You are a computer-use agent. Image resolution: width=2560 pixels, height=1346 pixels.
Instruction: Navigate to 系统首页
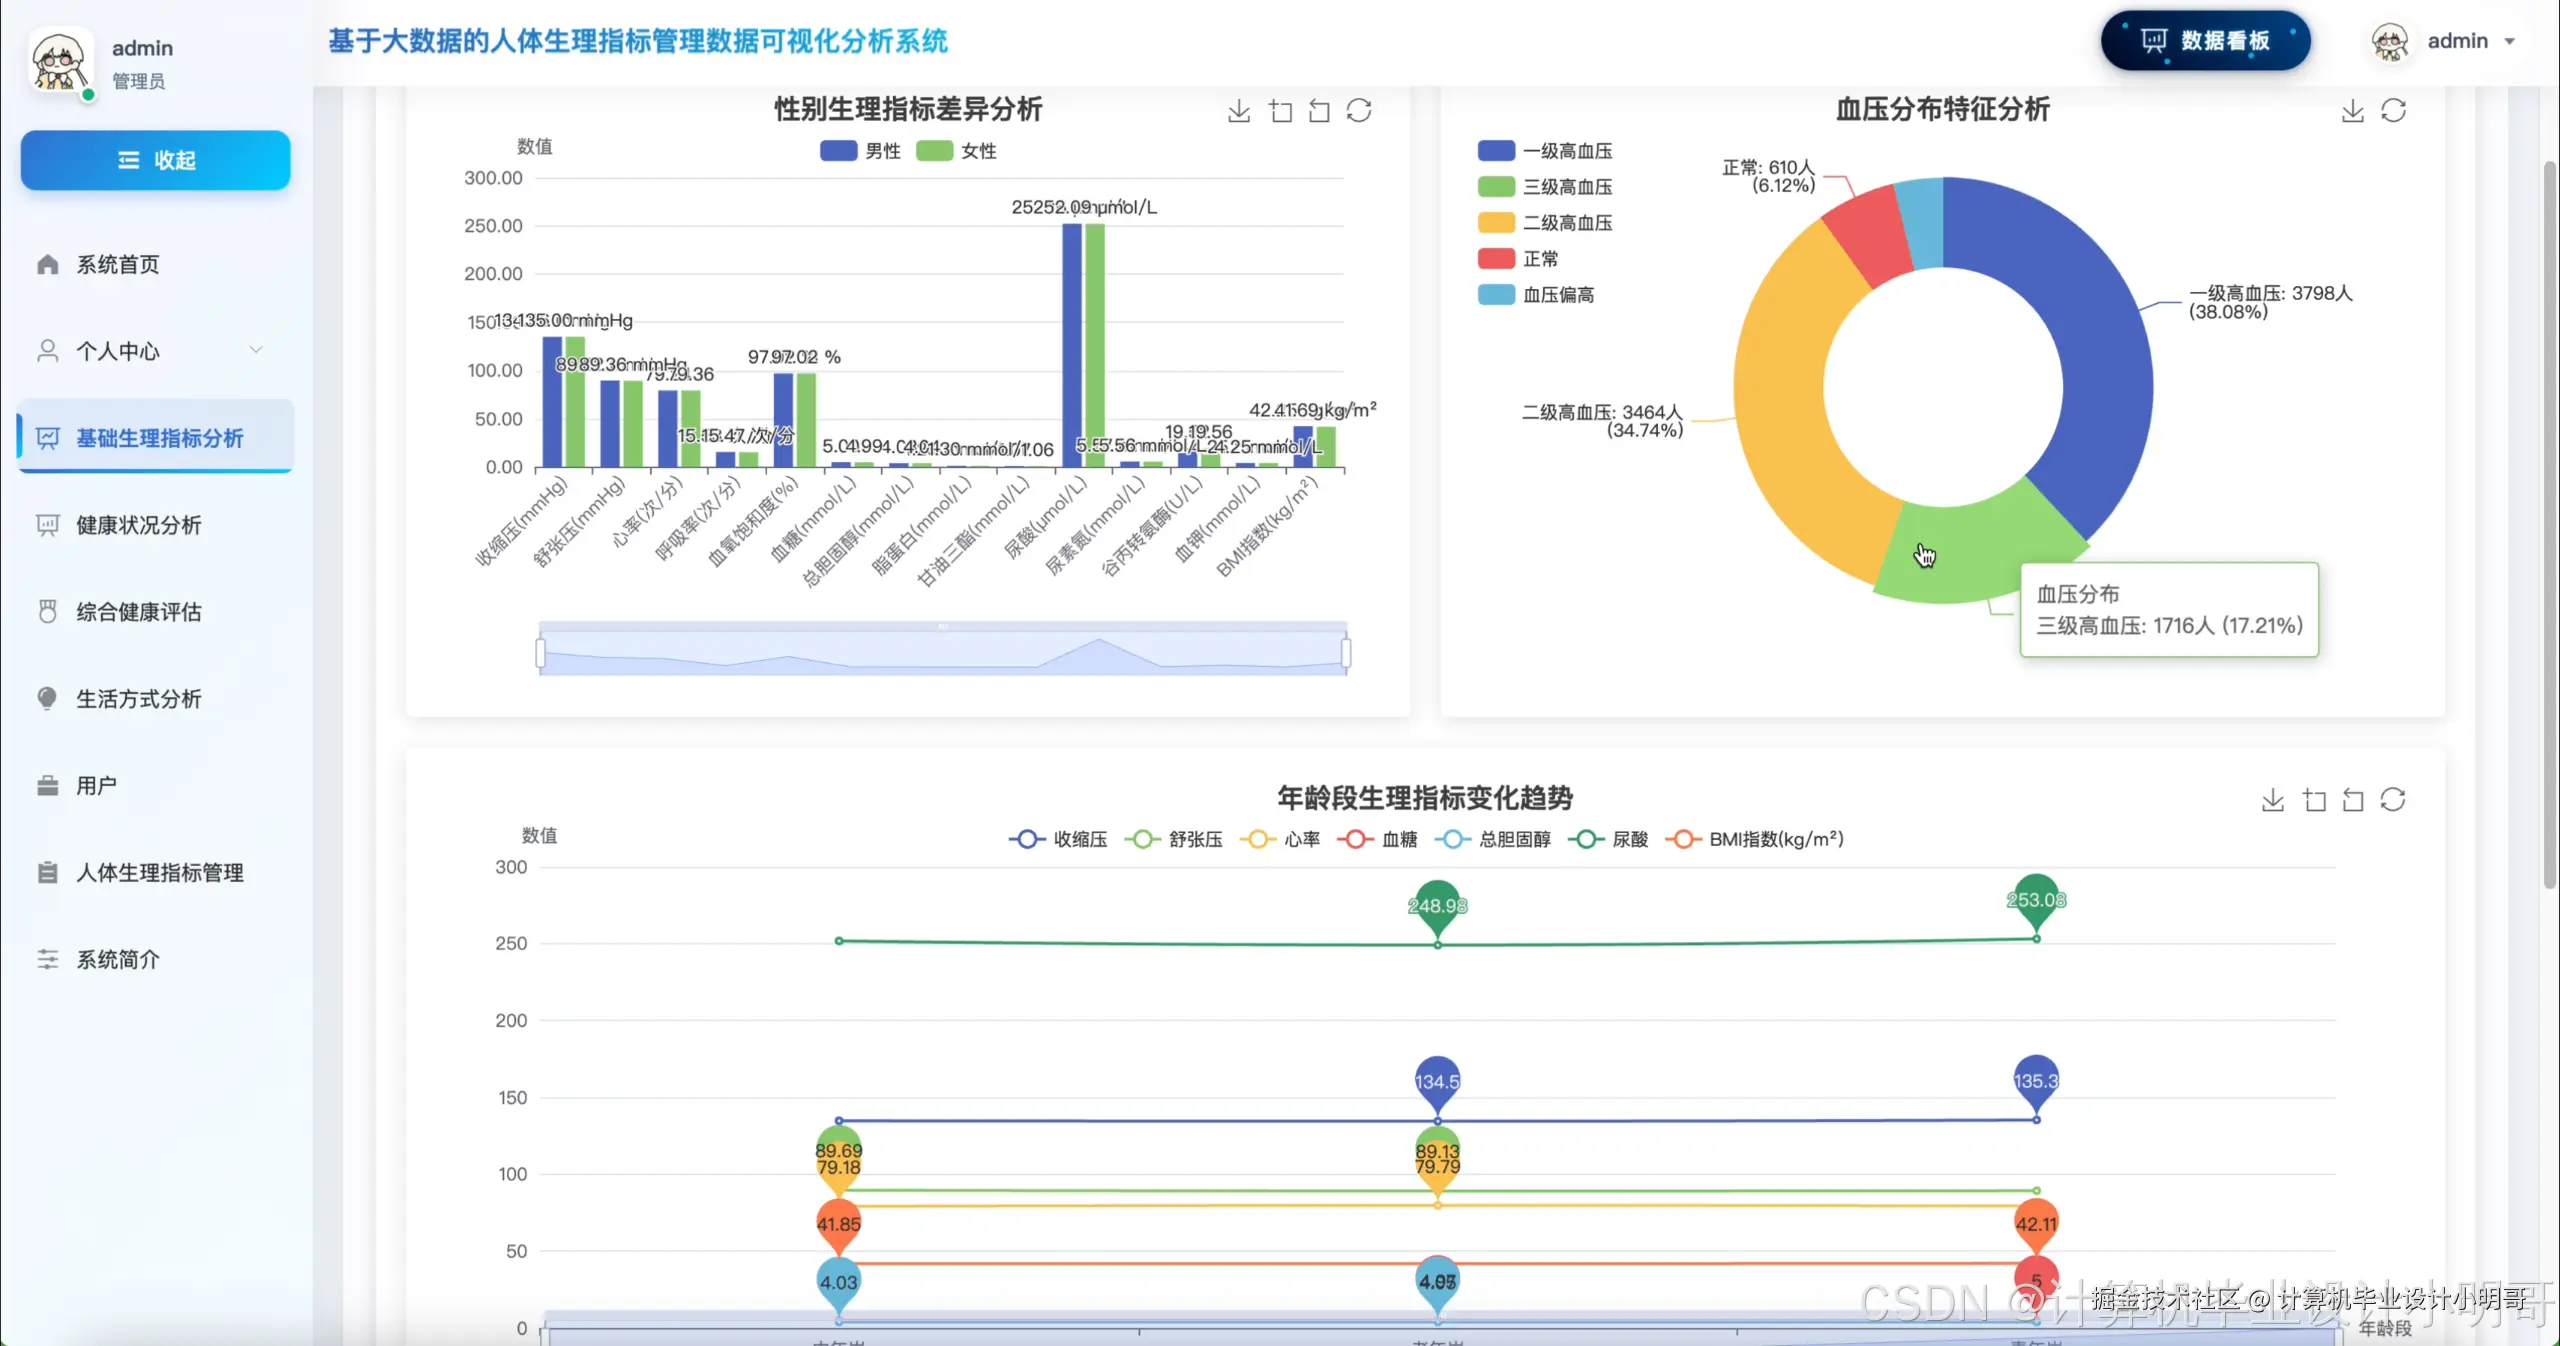[x=118, y=264]
